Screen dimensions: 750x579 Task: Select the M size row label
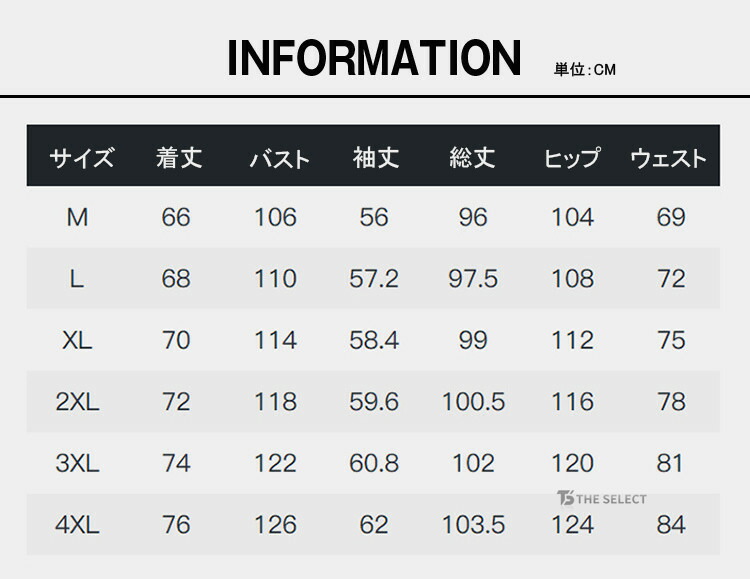pos(77,217)
